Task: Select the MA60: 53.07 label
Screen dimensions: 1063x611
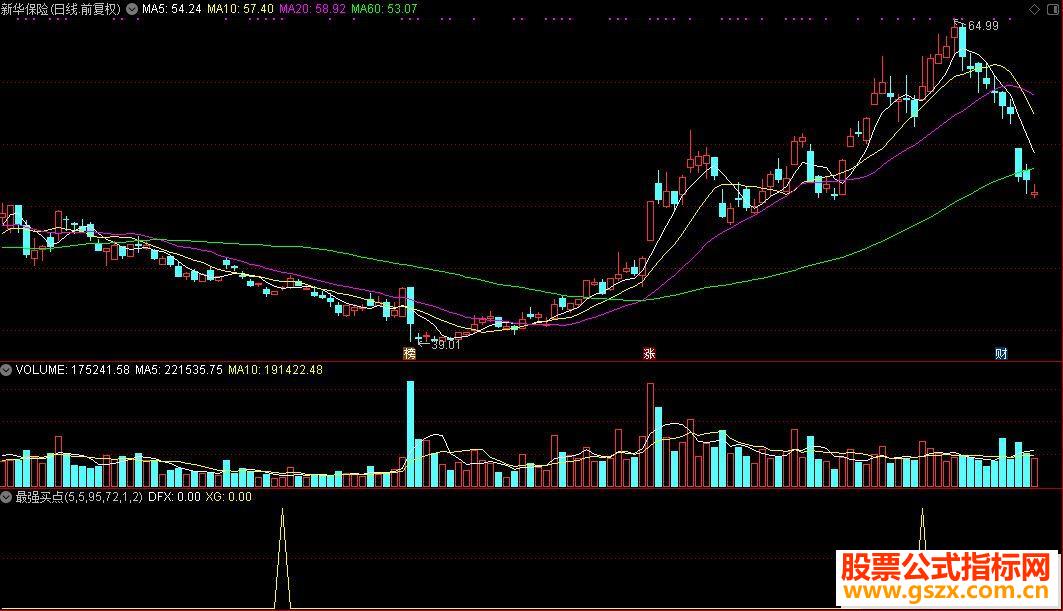Action: (384, 9)
